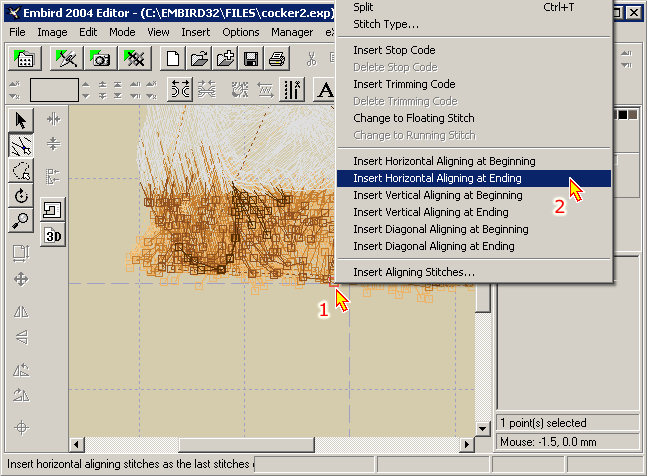Screen dimensions: 647x476
Task: Click the brown-gray color swatch in palette
Action: pos(633,115)
